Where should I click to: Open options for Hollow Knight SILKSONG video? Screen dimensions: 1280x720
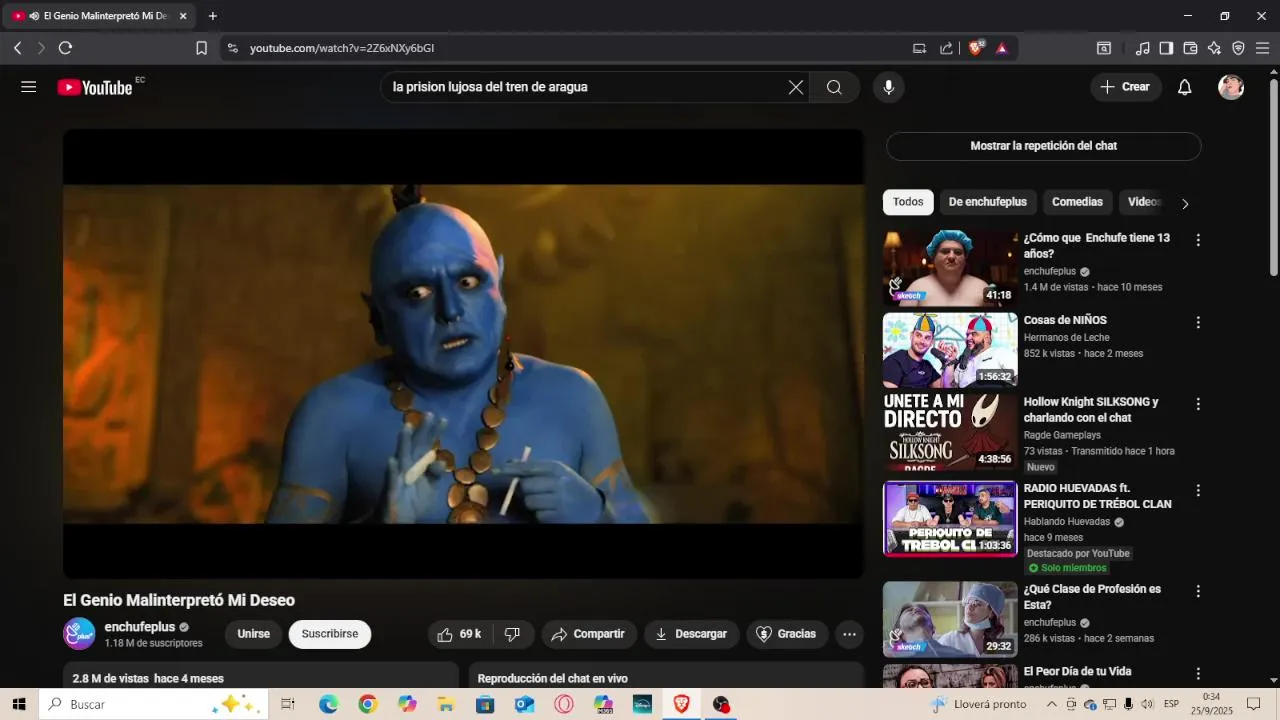(1198, 404)
